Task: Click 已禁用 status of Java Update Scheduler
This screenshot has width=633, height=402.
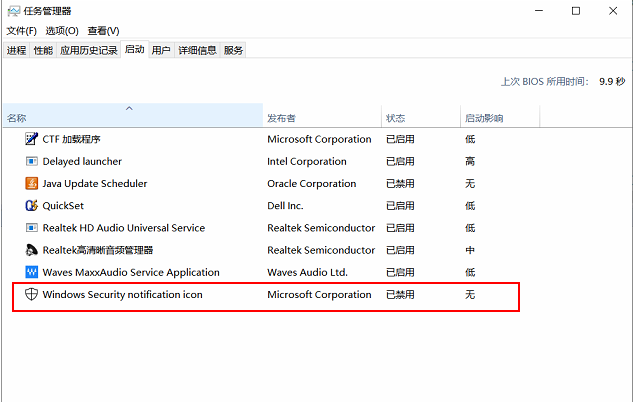Action: click(x=400, y=184)
